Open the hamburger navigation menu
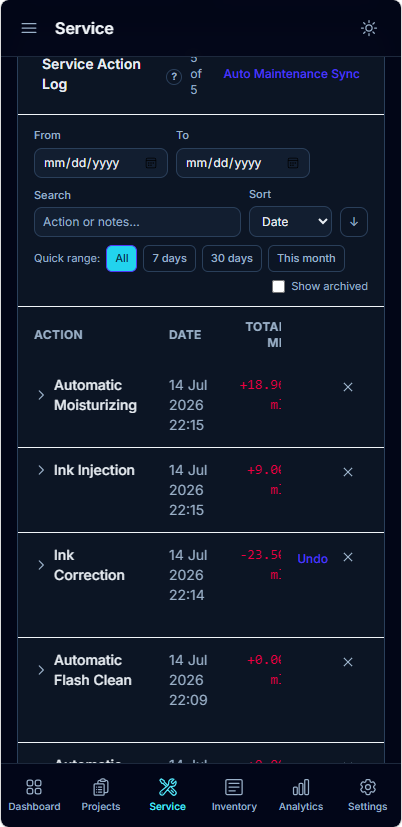Screen dimensions: 402x827 click(x=29, y=28)
